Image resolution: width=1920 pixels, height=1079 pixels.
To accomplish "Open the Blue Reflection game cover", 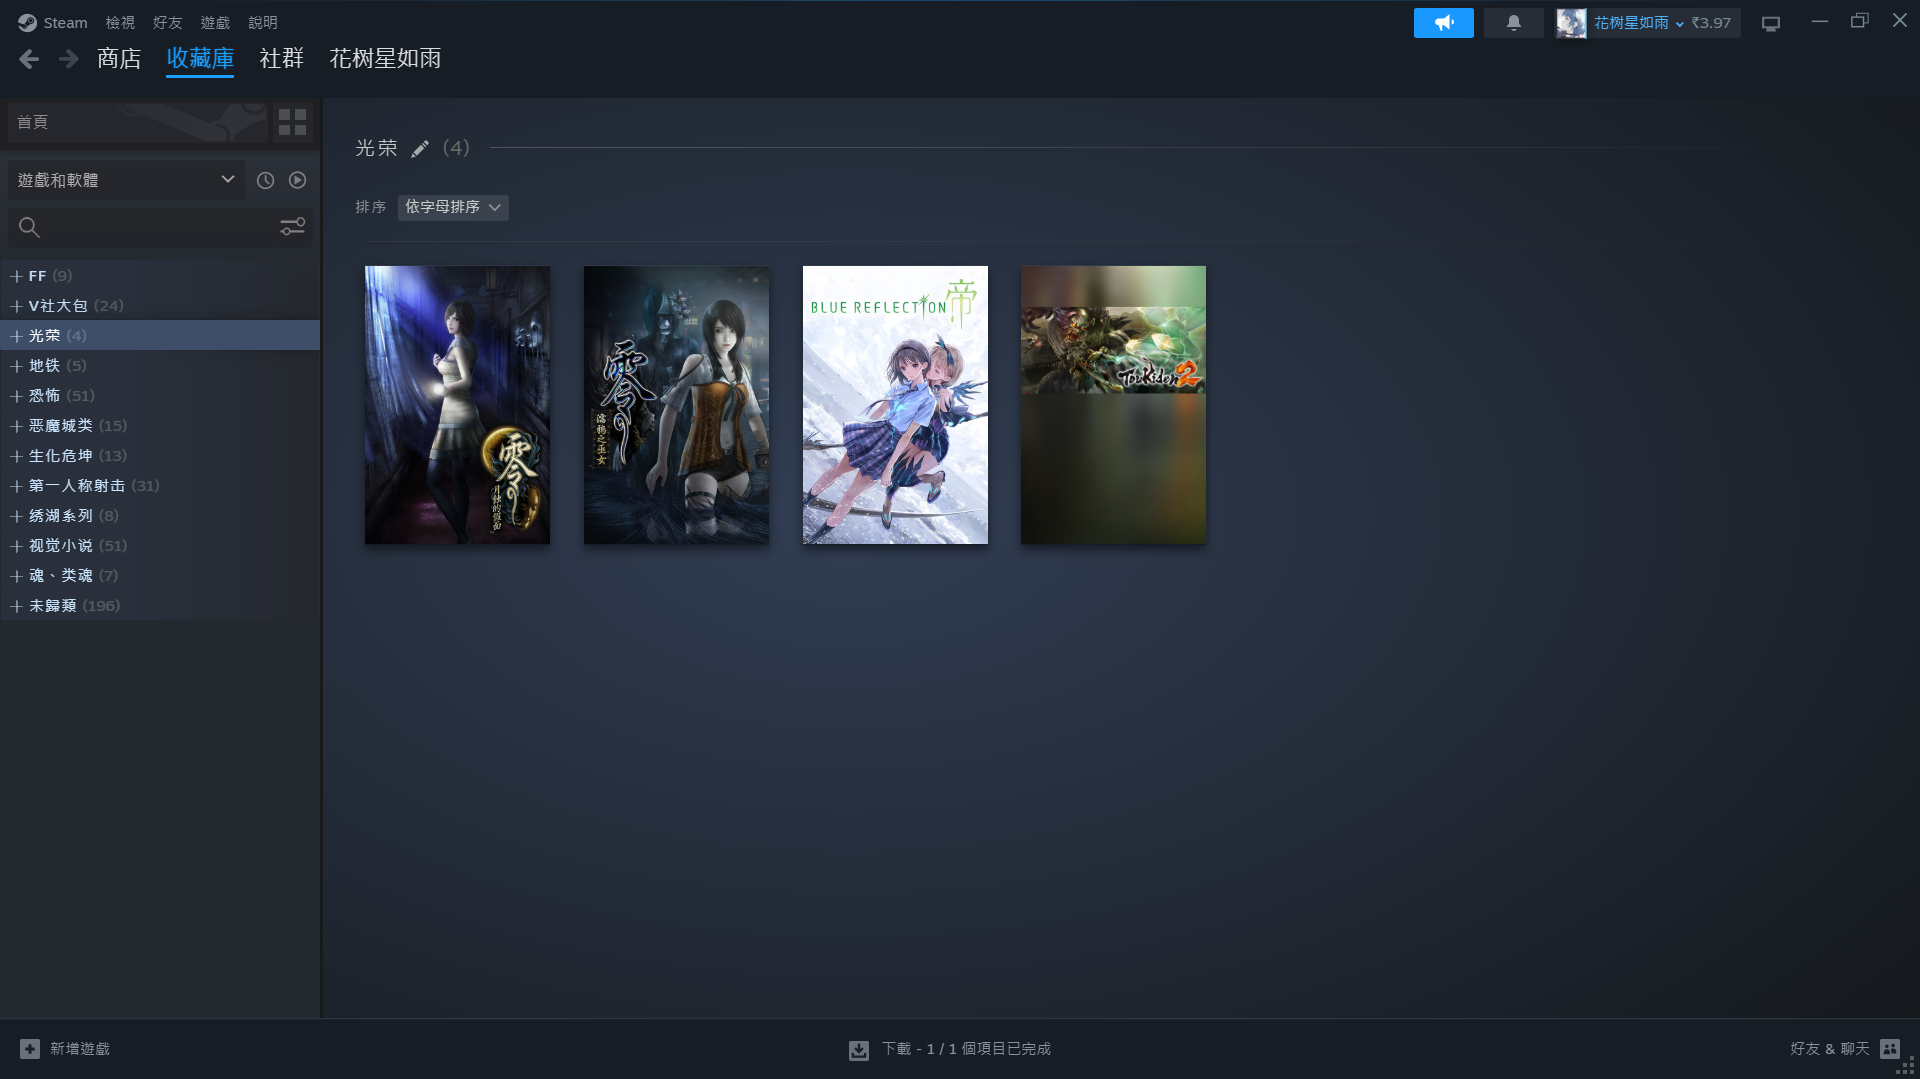I will (895, 405).
